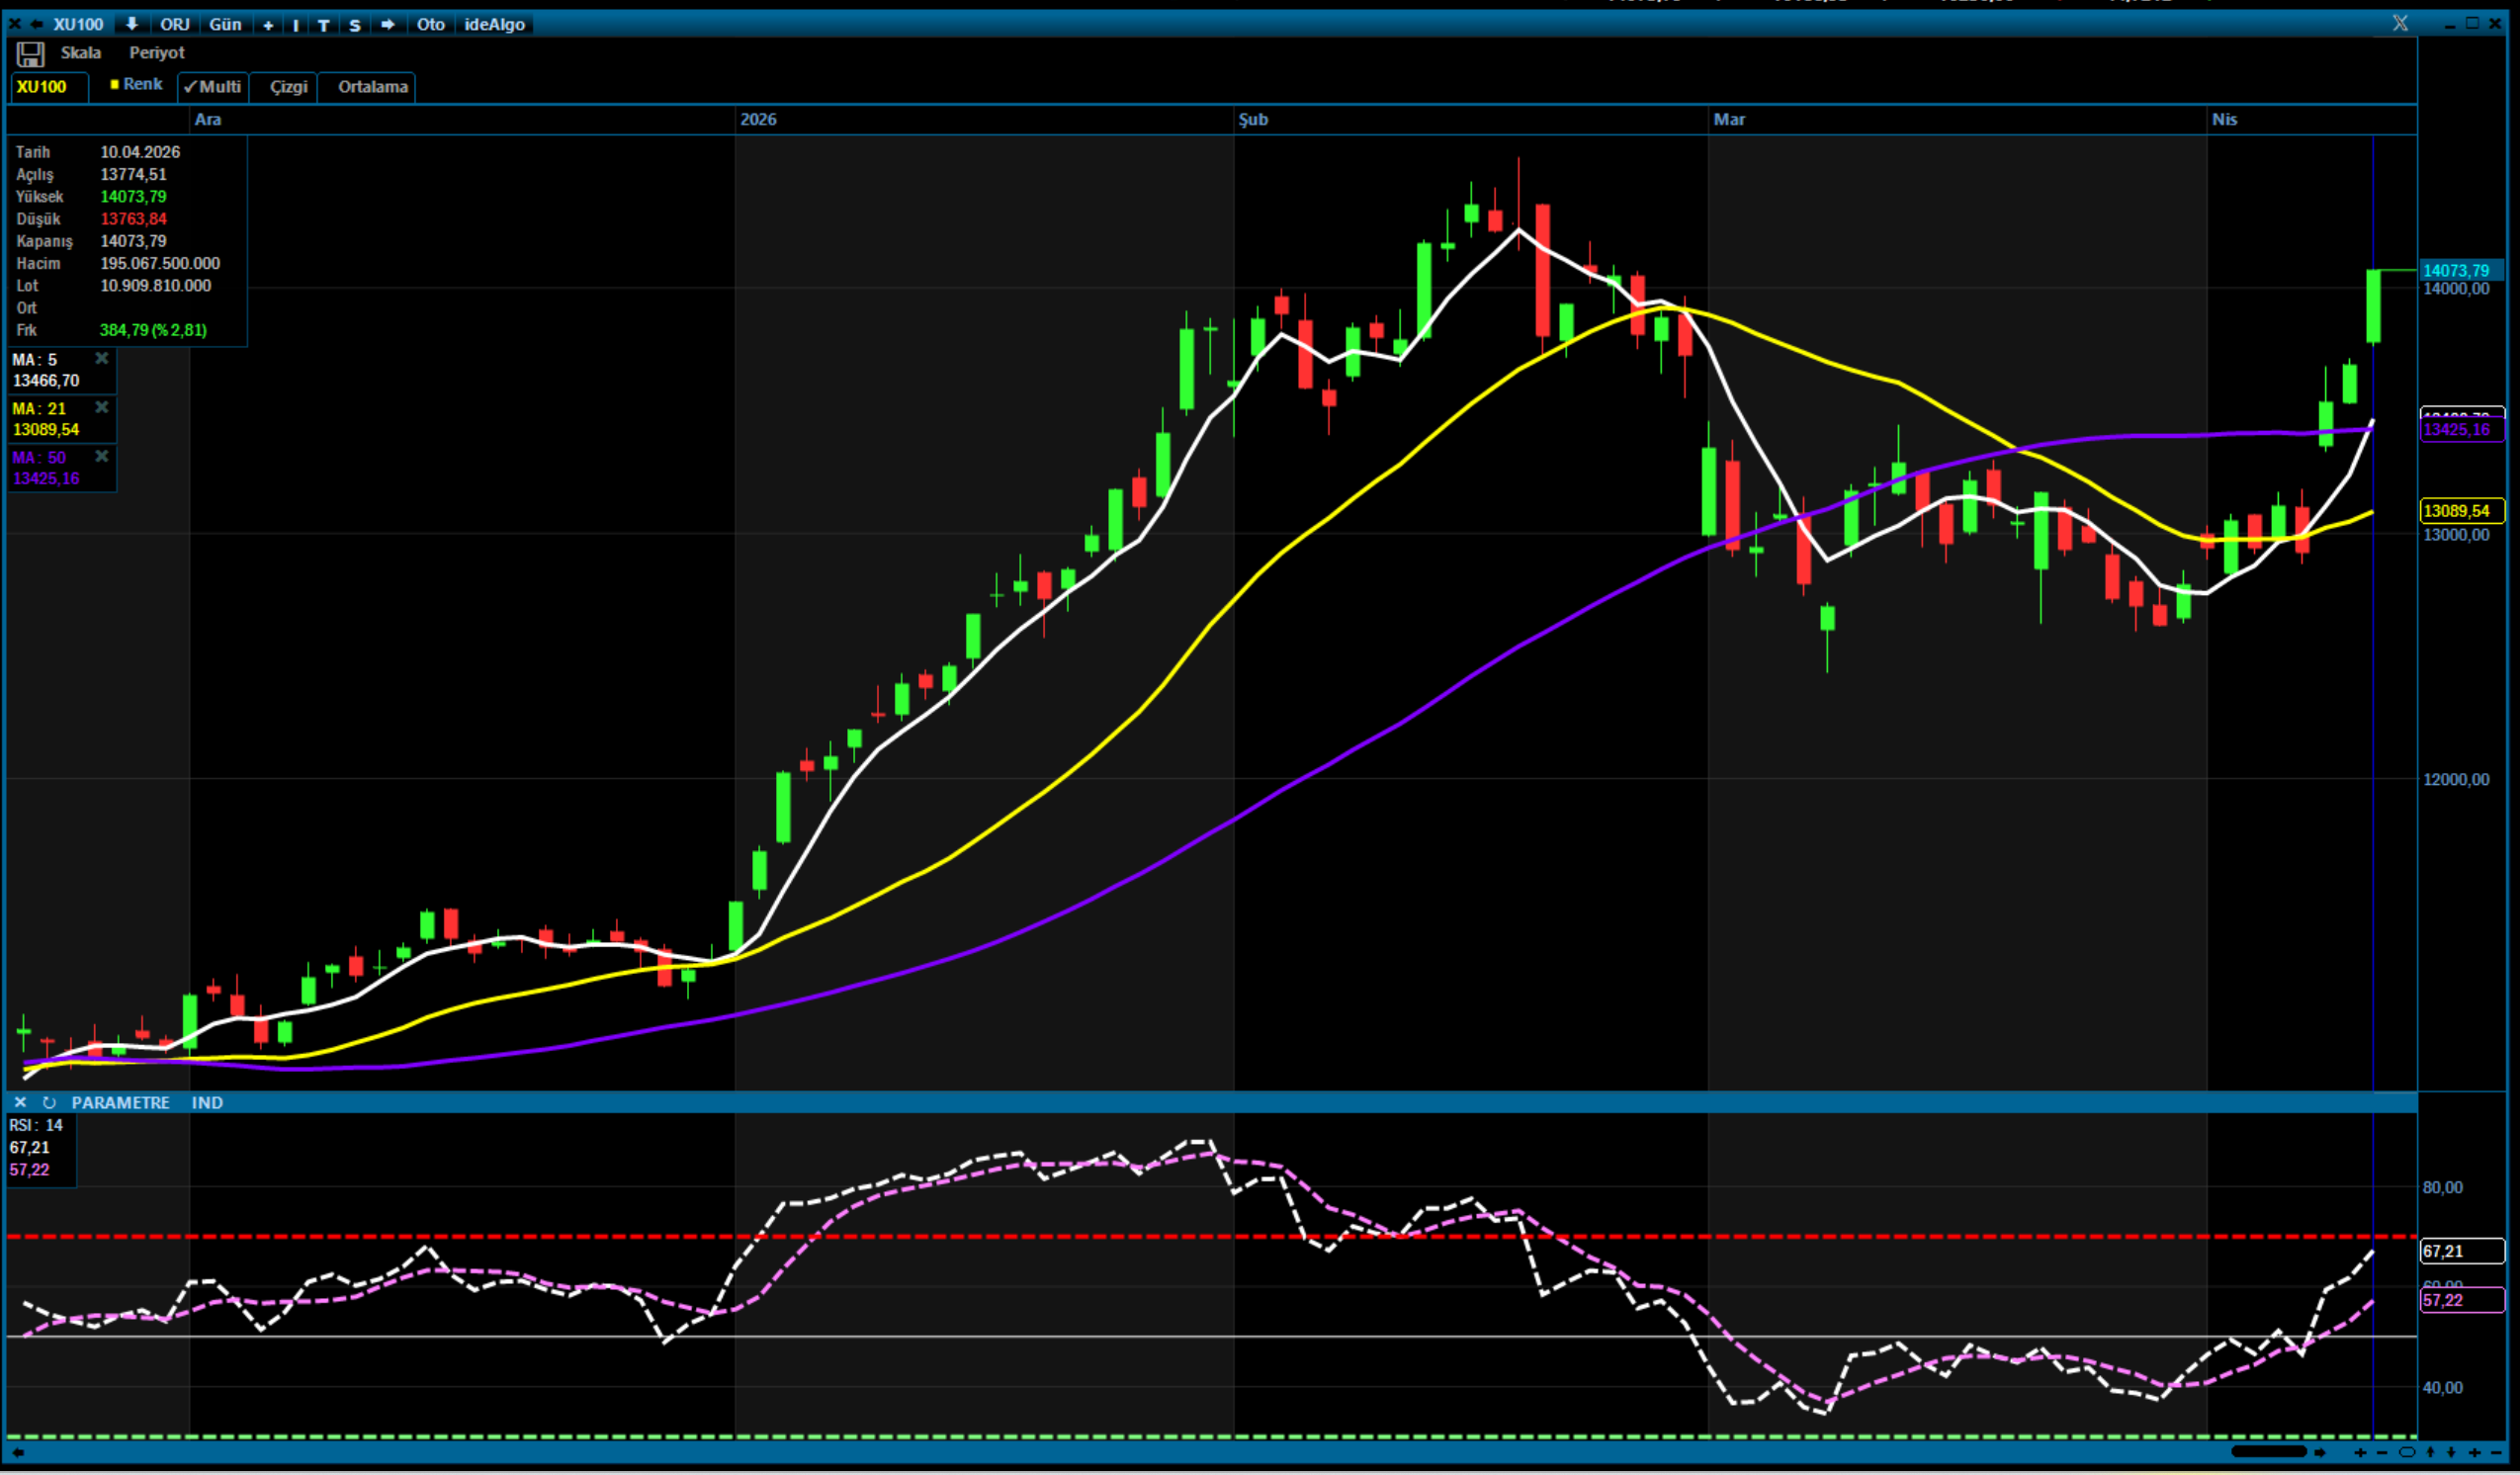Open the Periyot menu
The width and height of the screenshot is (2520, 1475).
[156, 53]
